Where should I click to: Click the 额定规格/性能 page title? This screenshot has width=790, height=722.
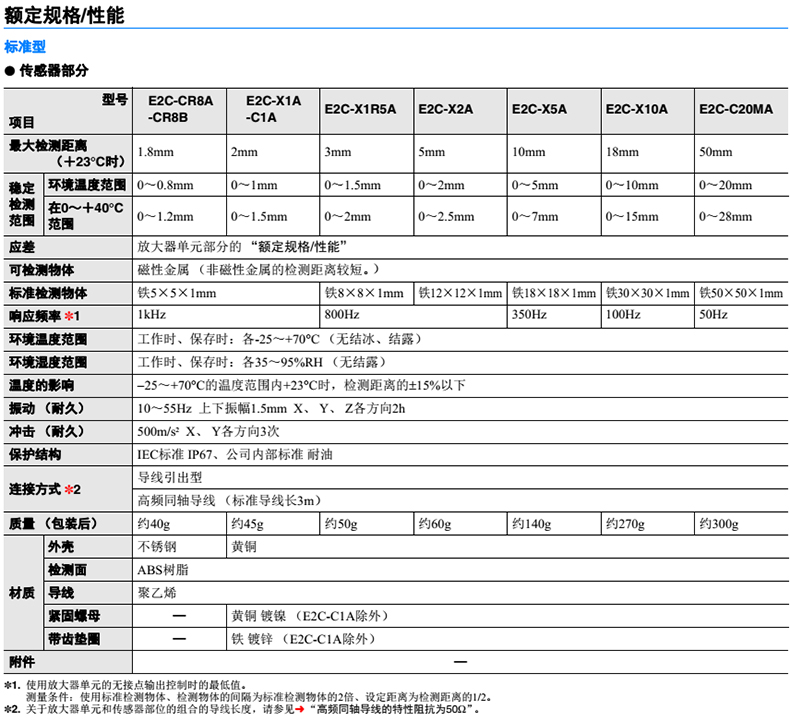click(x=63, y=16)
